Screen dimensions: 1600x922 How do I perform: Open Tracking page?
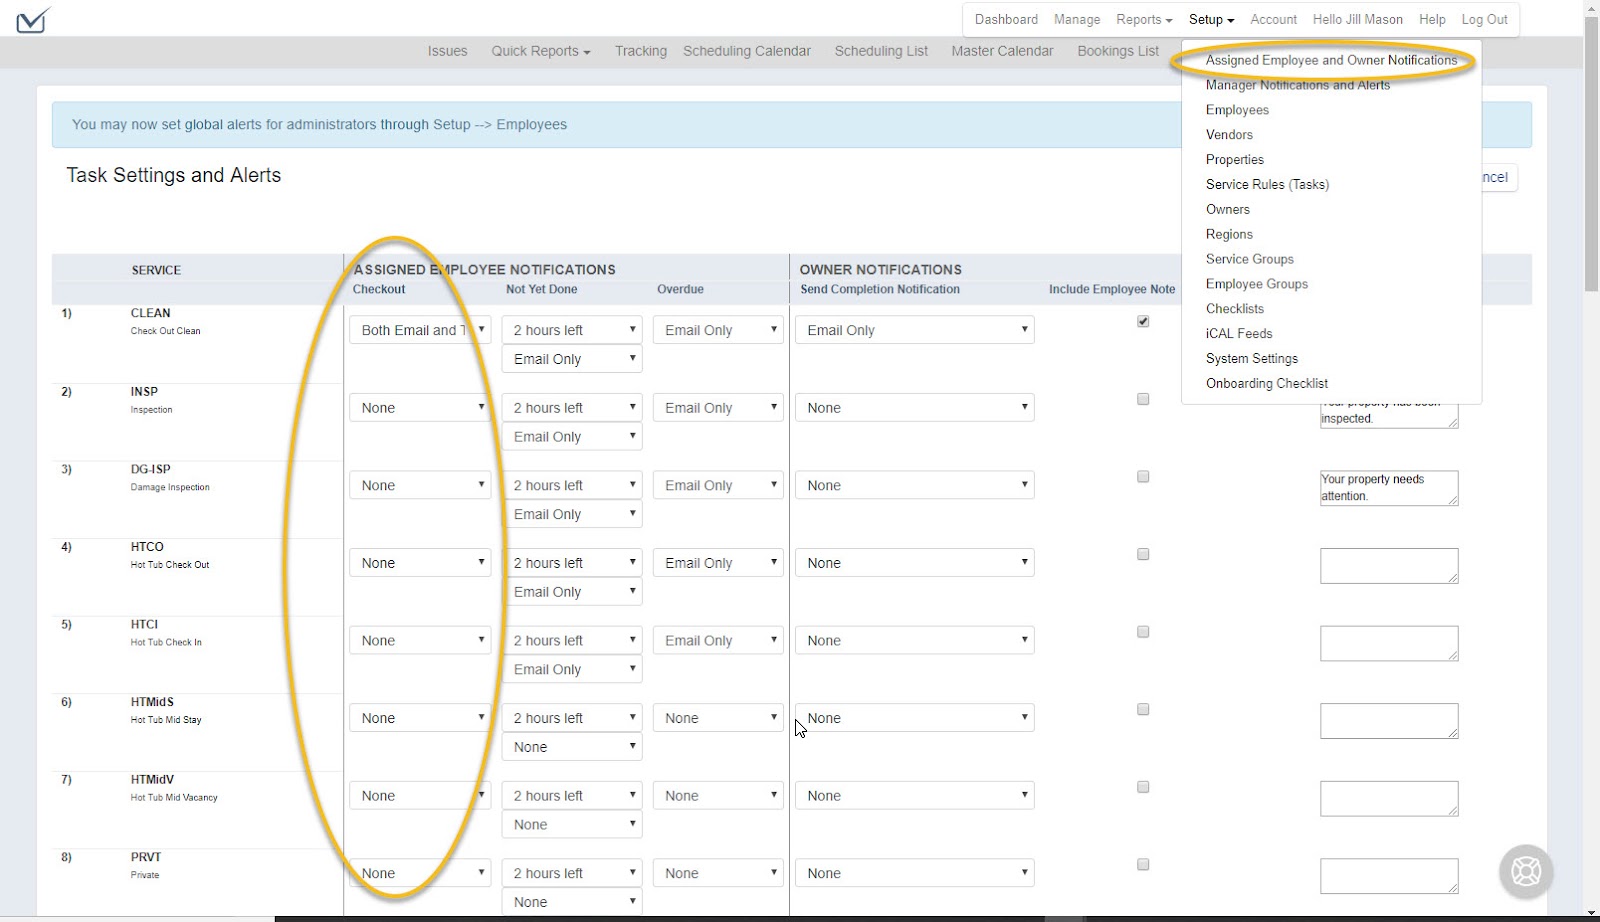pyautogui.click(x=641, y=51)
